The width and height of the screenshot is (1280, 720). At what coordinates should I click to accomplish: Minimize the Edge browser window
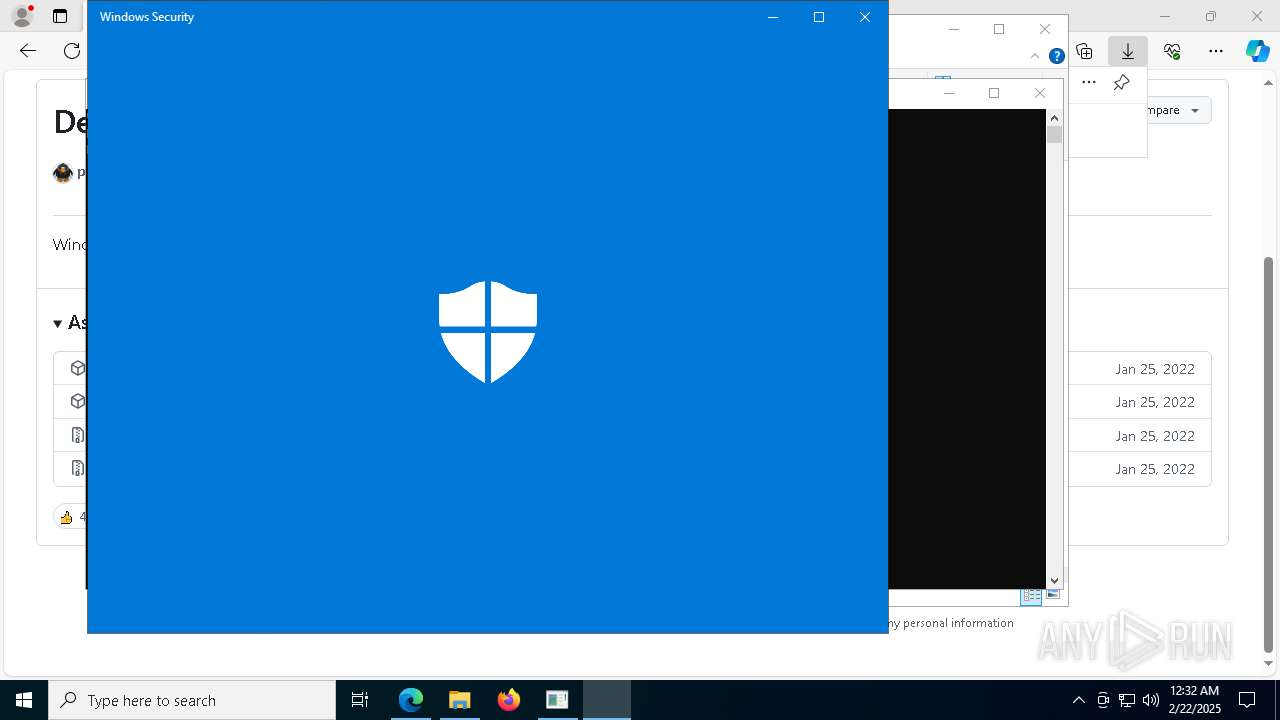[1165, 16]
